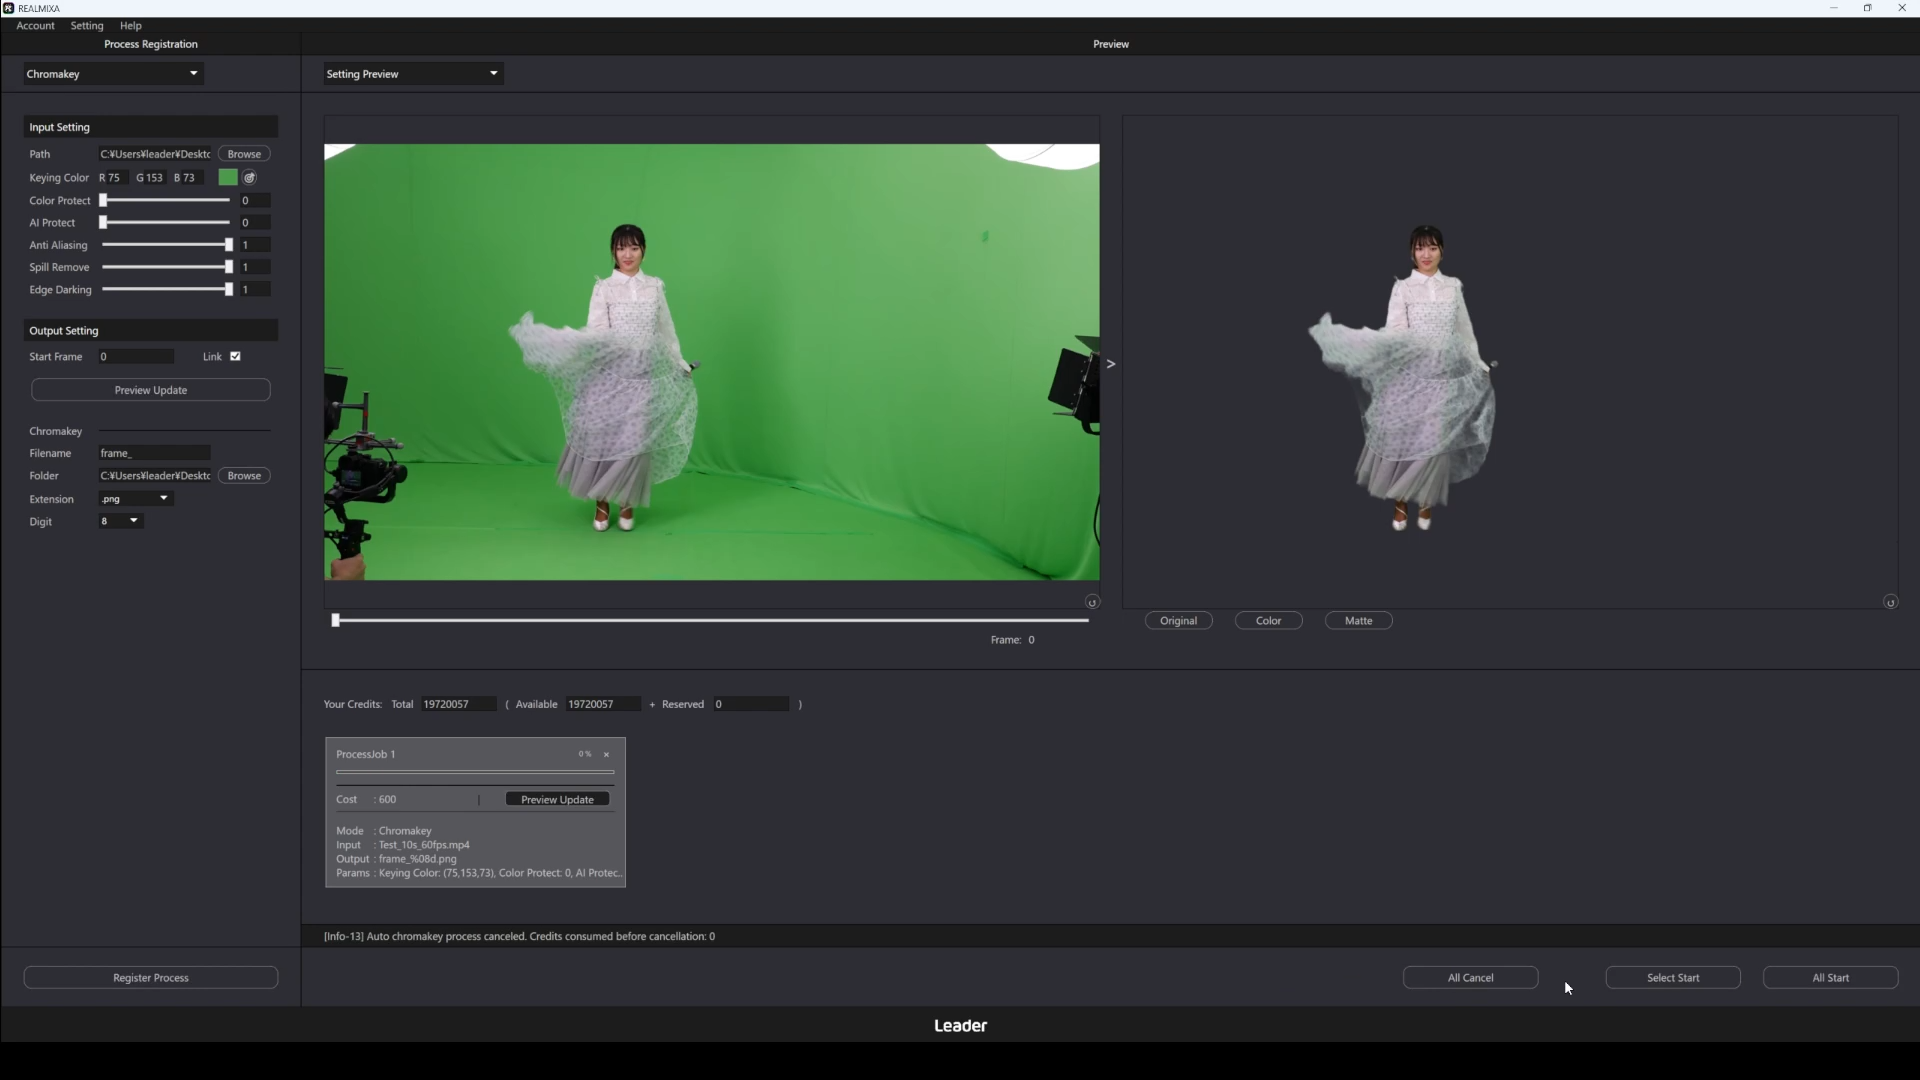1920x1080 pixels.
Task: Click the Info-13 status message
Action: coord(519,937)
